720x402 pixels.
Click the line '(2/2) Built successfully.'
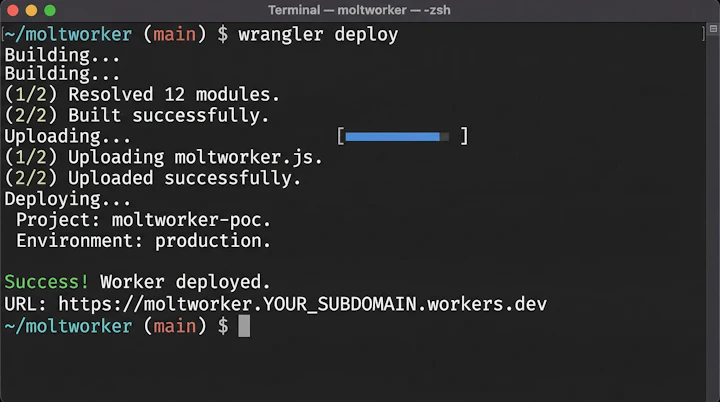point(137,115)
